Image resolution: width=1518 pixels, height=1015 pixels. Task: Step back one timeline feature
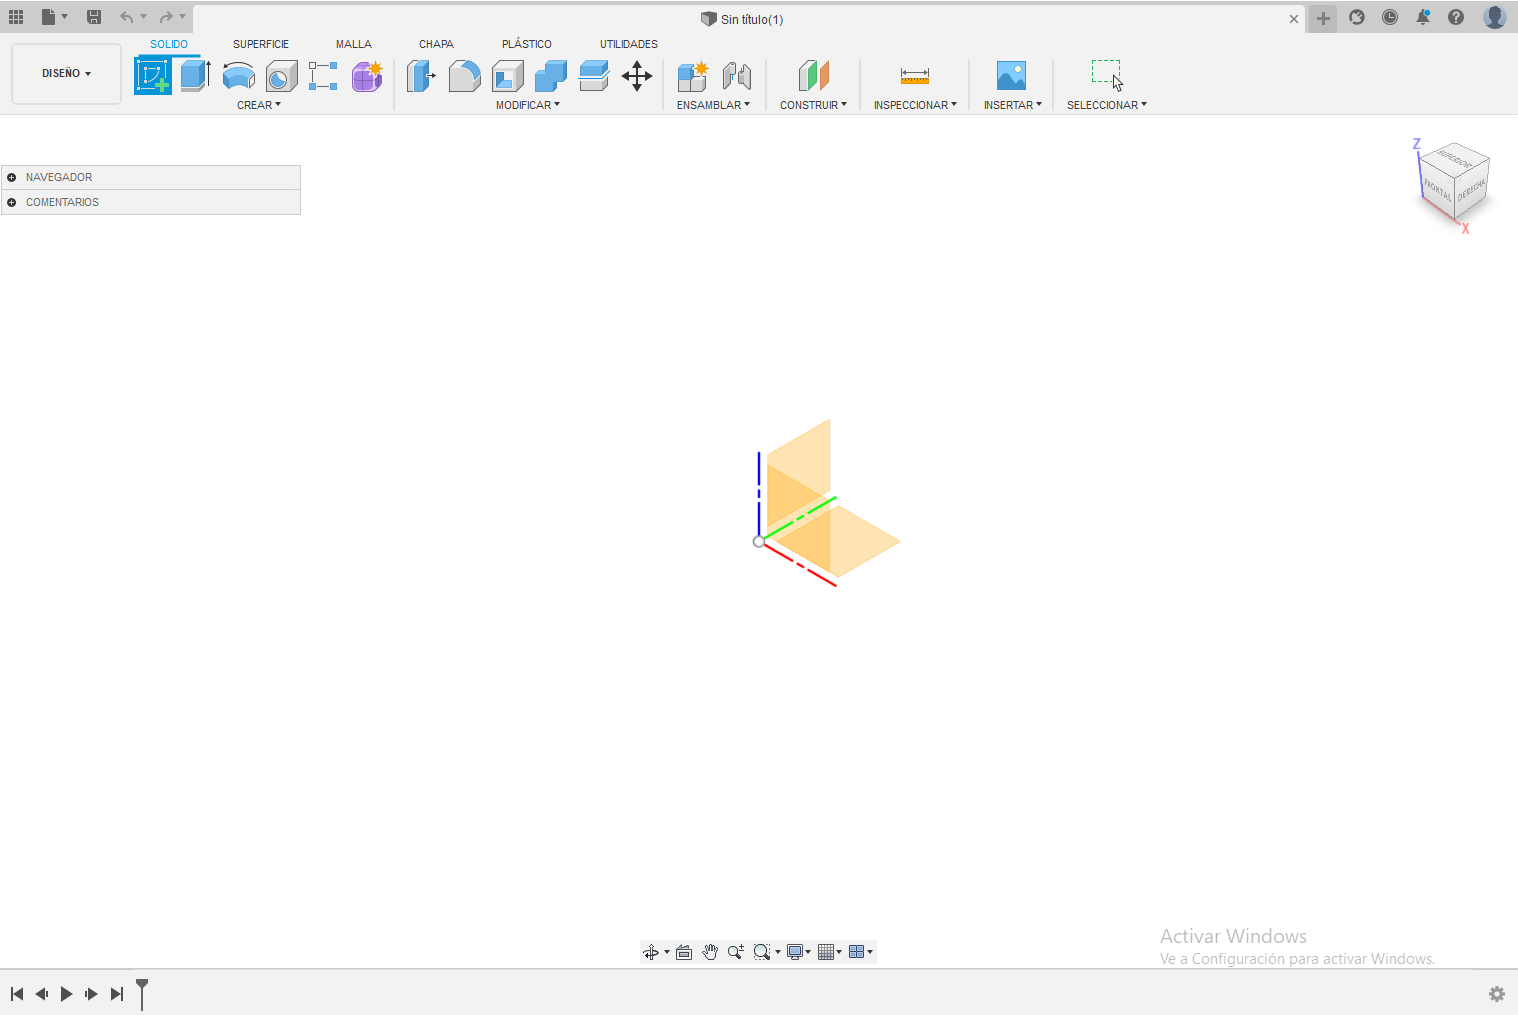(41, 994)
